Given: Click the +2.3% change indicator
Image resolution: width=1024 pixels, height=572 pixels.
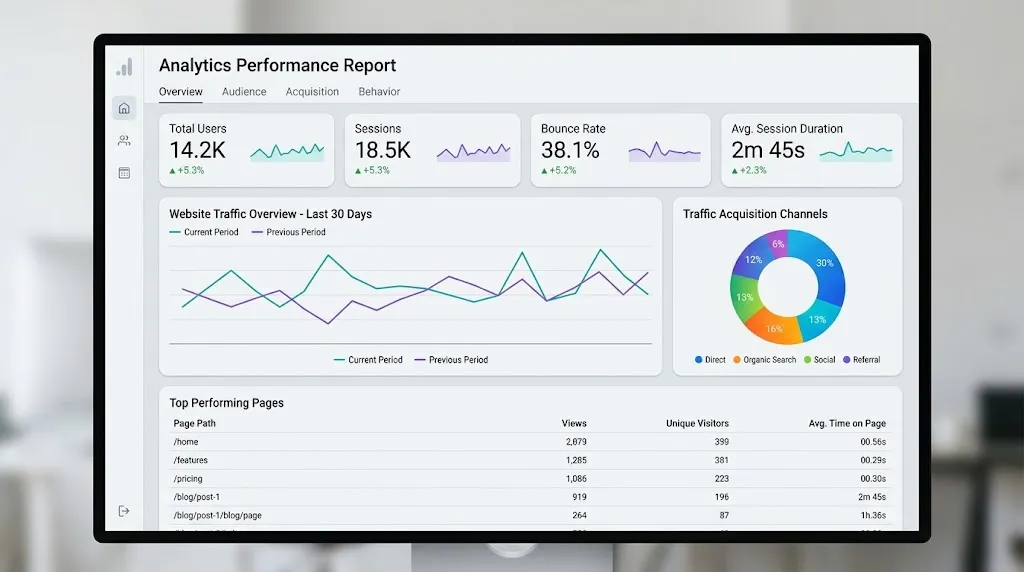Looking at the screenshot, I should (749, 170).
